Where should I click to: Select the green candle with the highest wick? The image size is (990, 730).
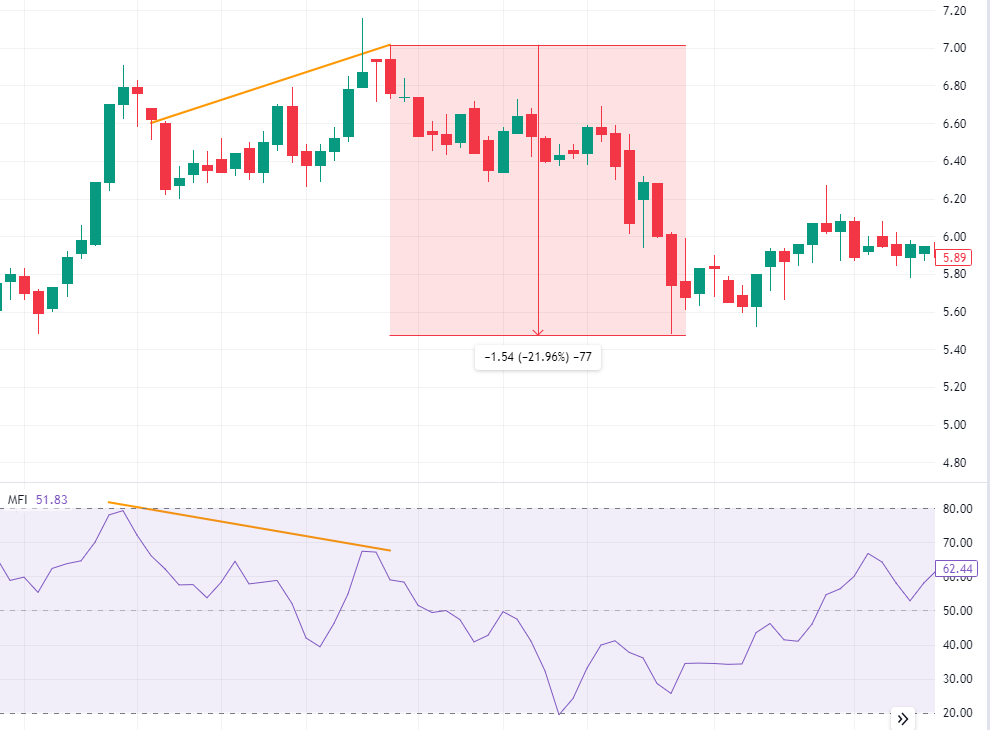362,78
